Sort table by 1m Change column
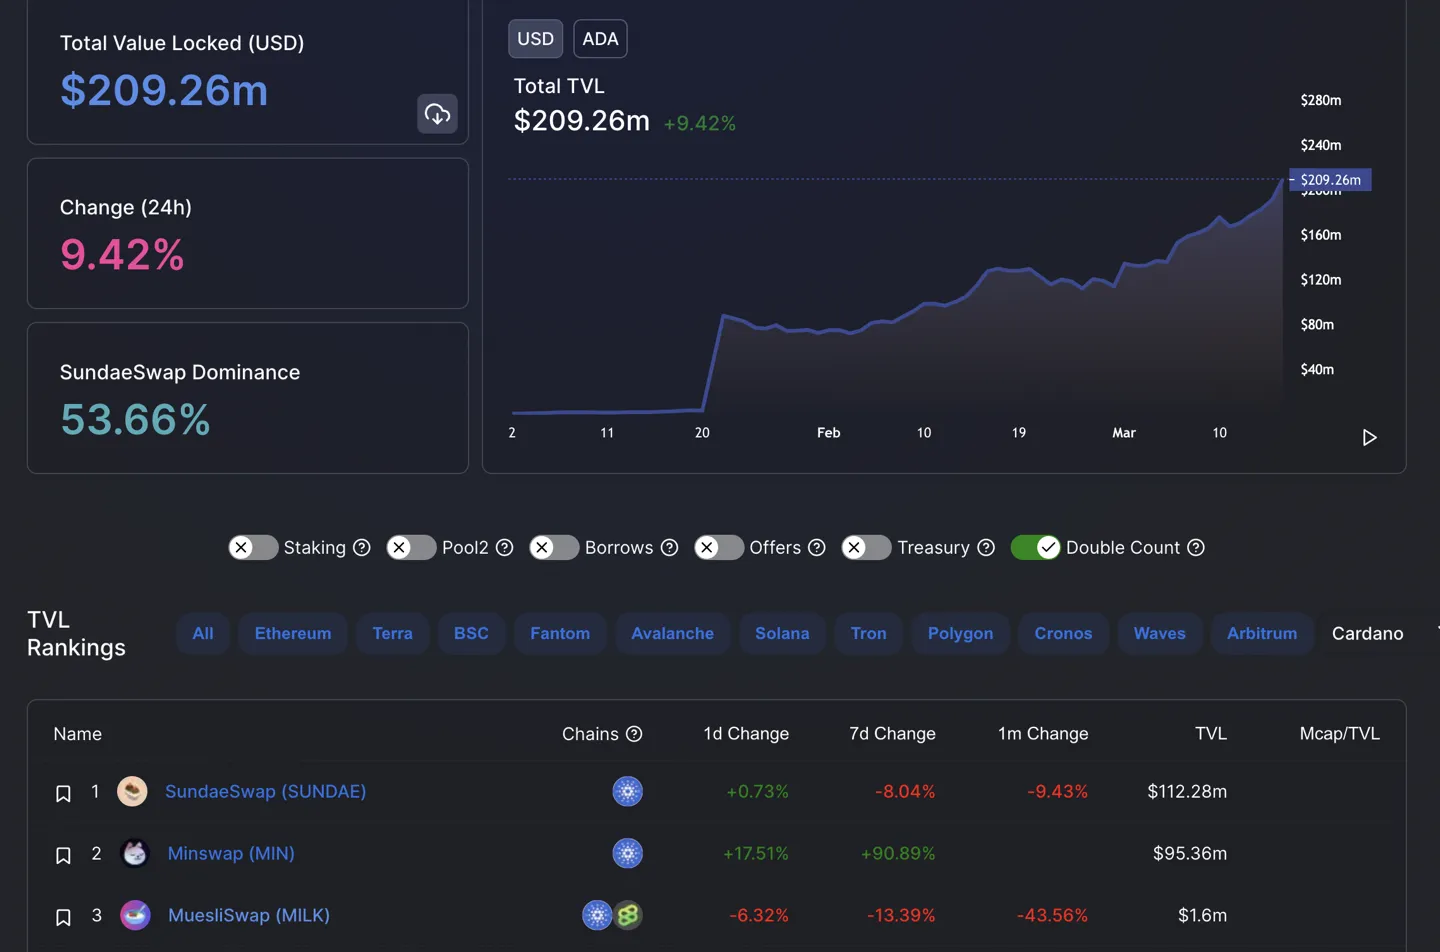Viewport: 1440px width, 952px height. click(x=1043, y=734)
